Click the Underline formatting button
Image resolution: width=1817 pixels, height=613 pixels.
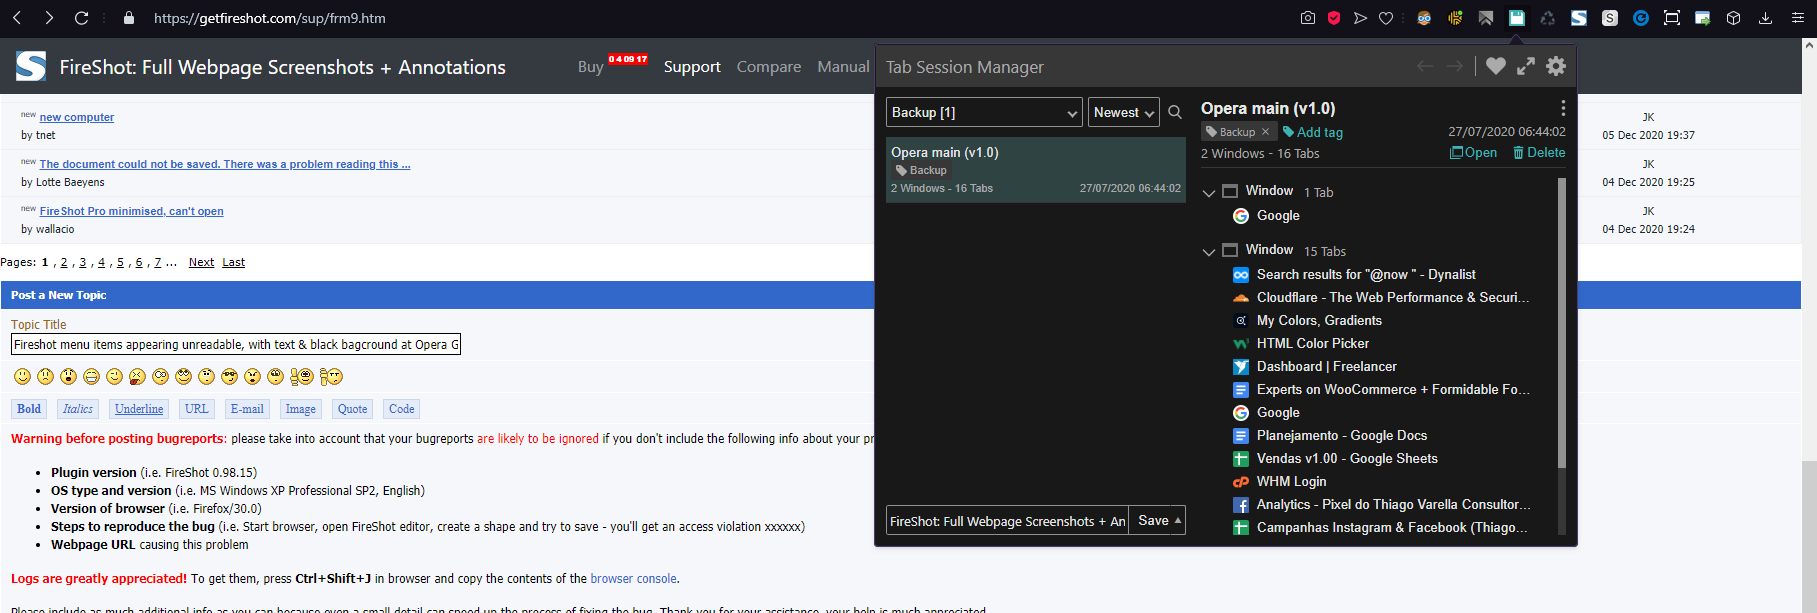point(139,409)
